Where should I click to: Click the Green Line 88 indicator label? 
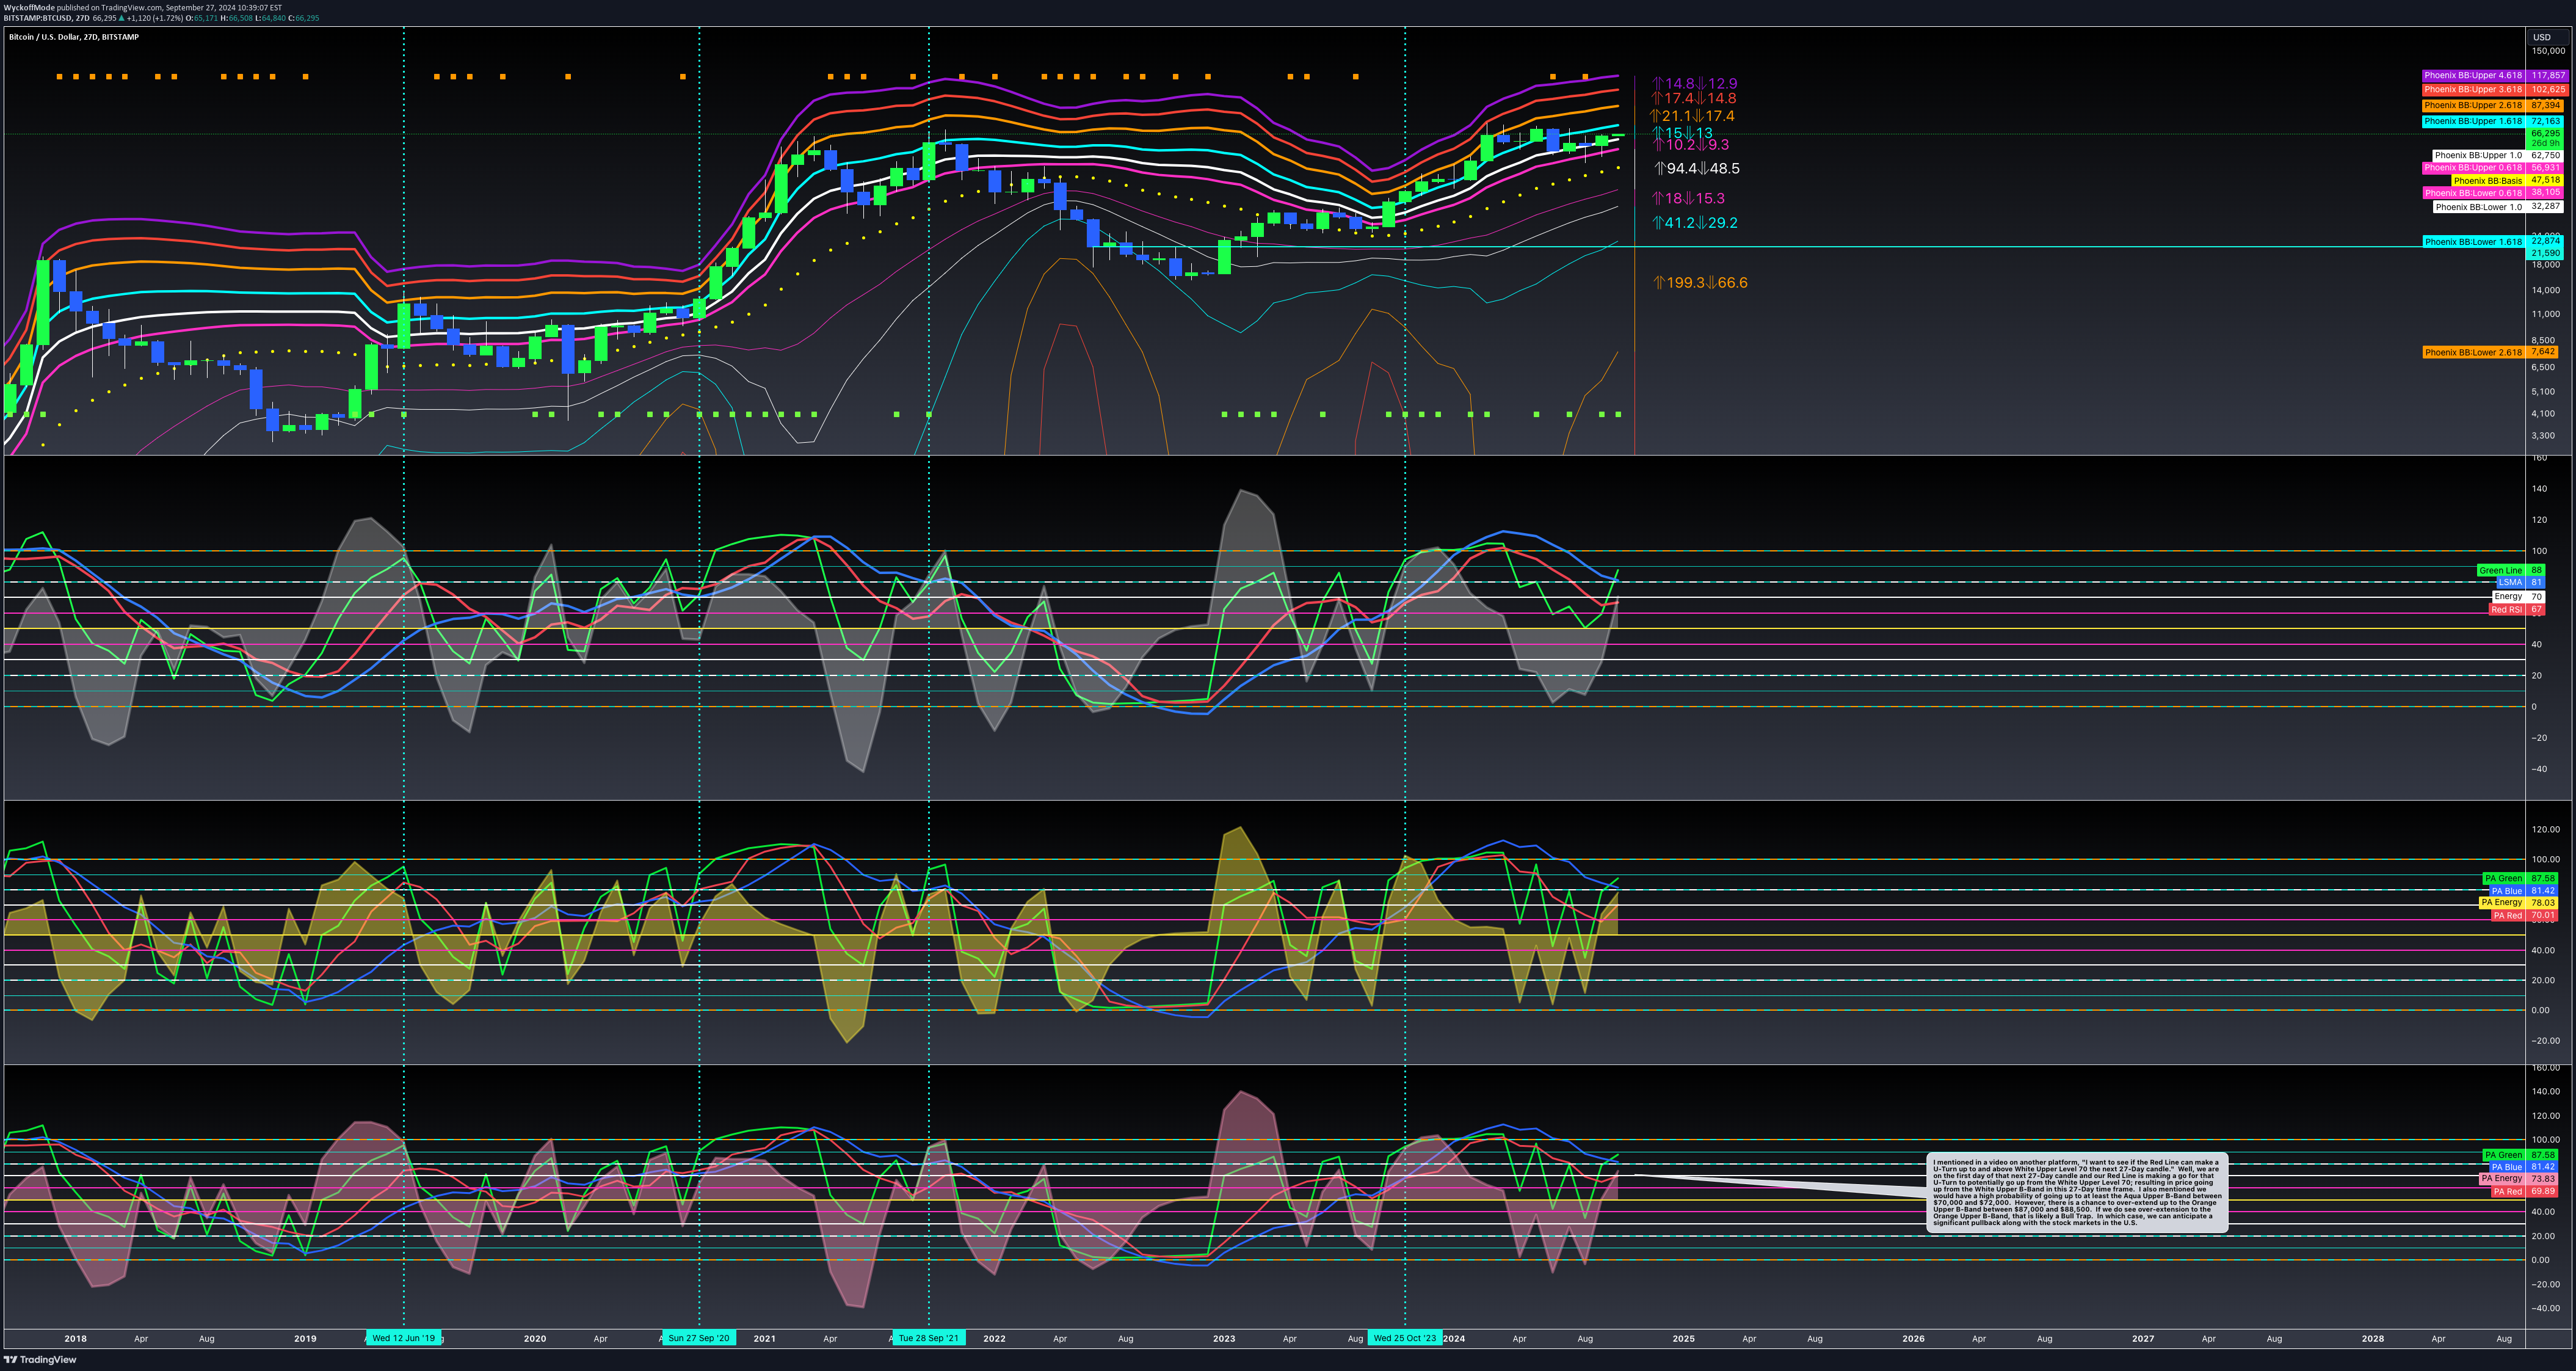click(x=2510, y=571)
